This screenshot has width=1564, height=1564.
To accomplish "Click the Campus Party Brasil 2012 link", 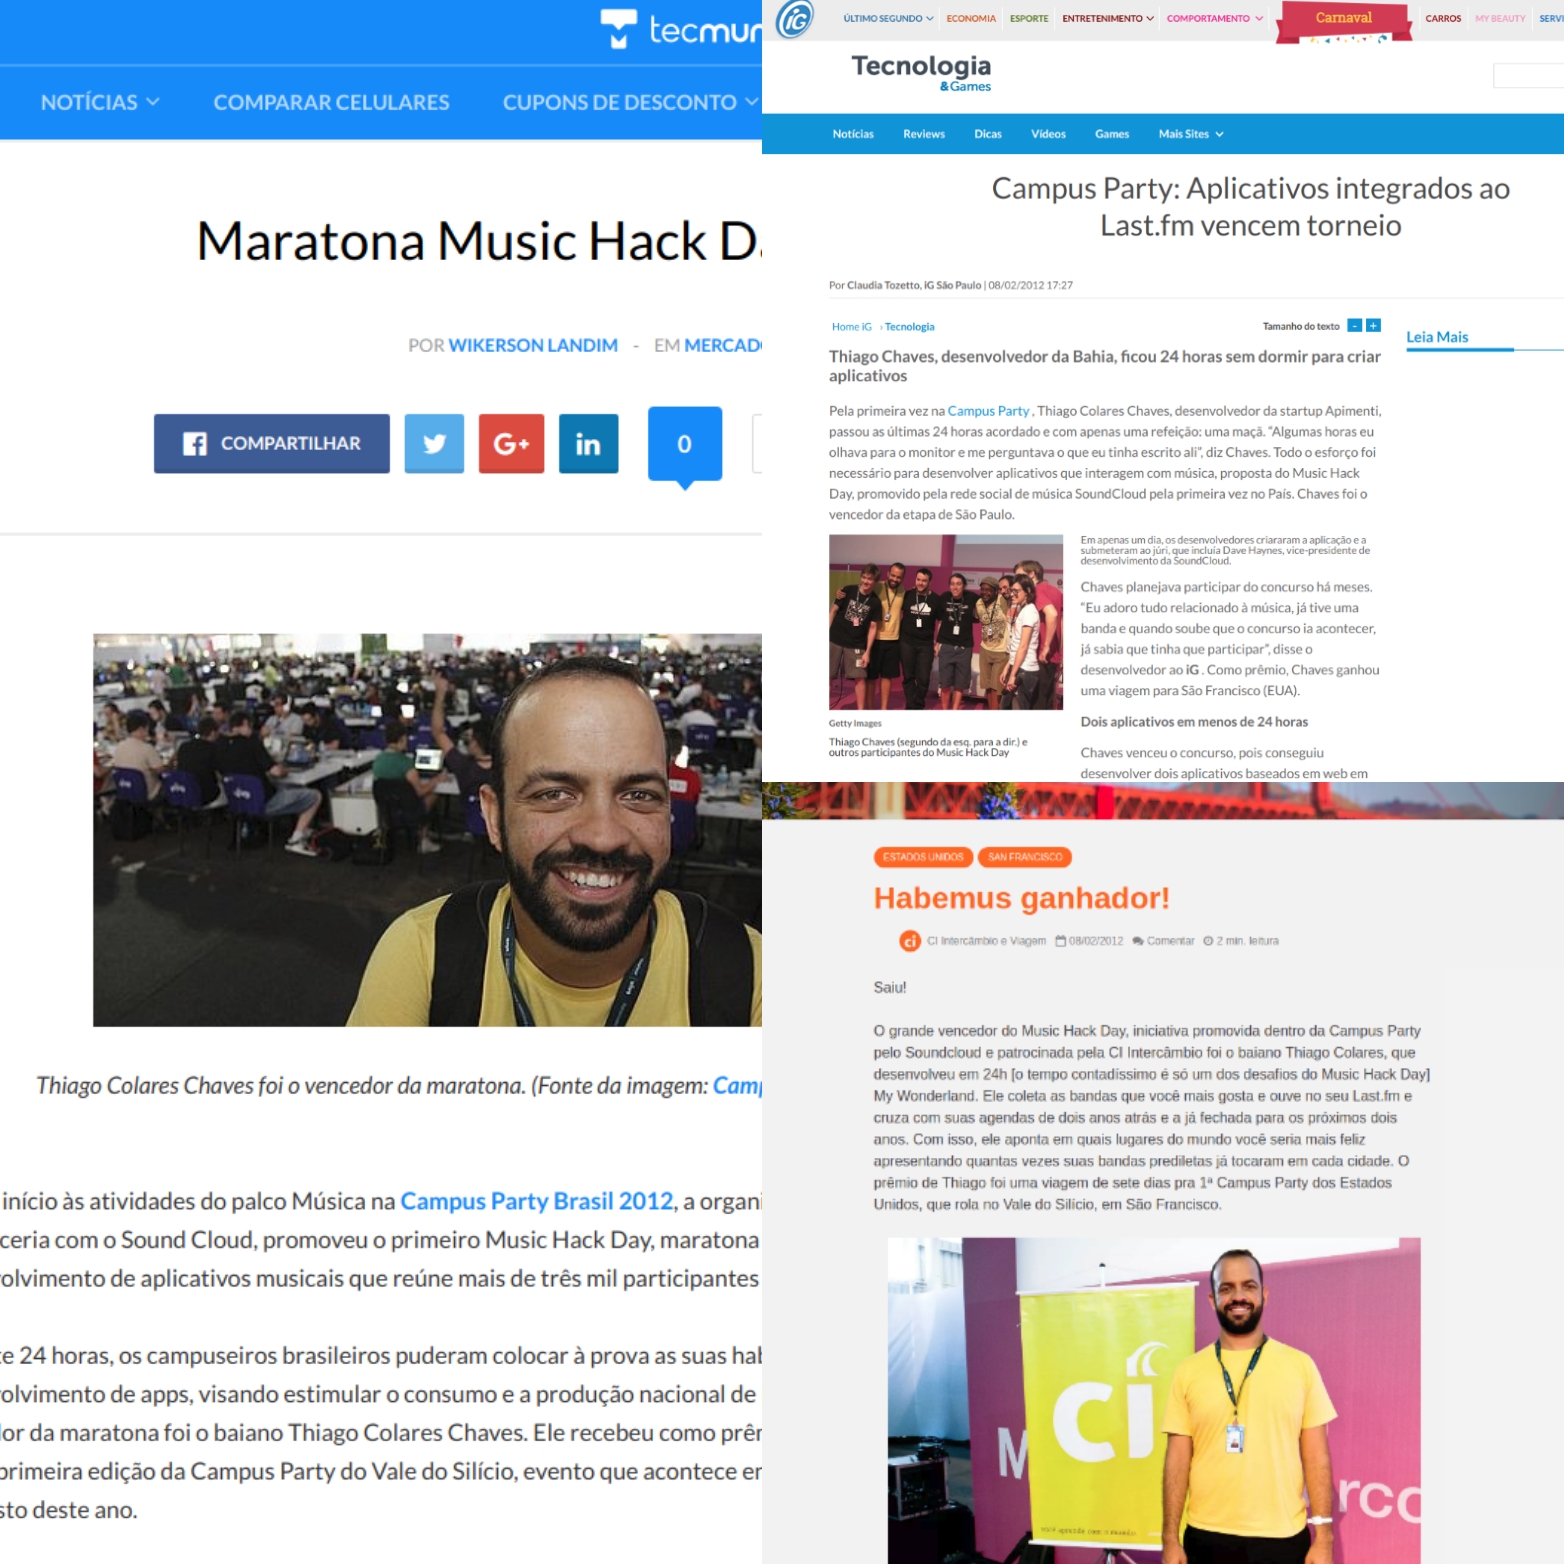I will 537,1201.
